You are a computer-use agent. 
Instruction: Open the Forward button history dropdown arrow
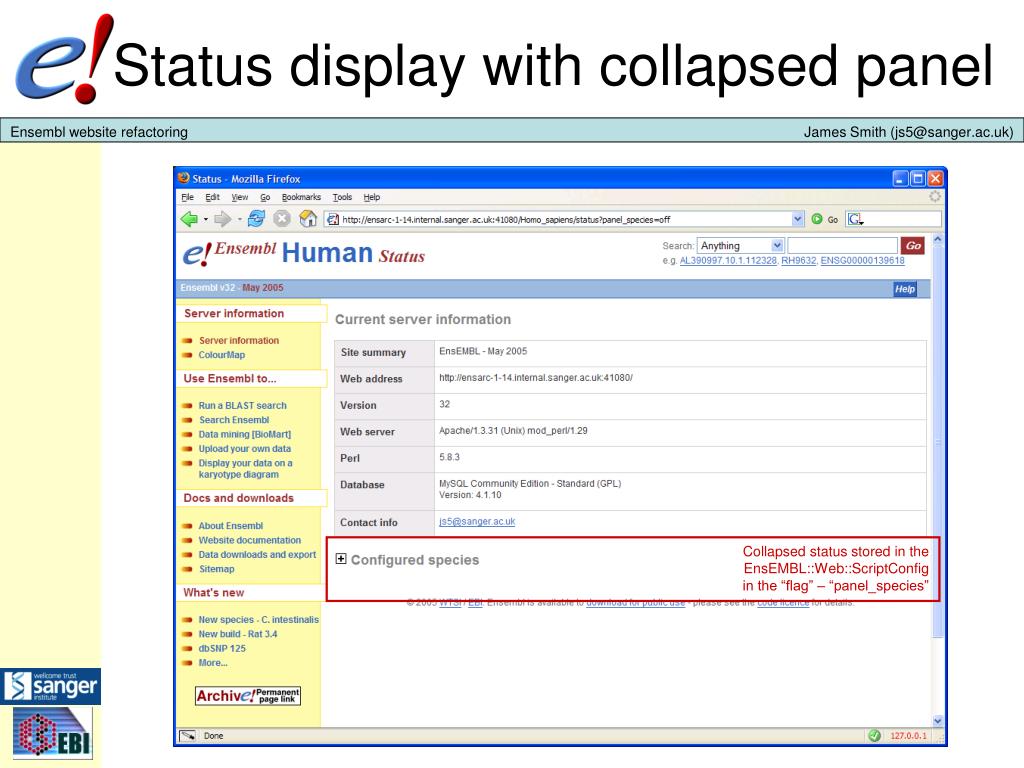pyautogui.click(x=240, y=220)
